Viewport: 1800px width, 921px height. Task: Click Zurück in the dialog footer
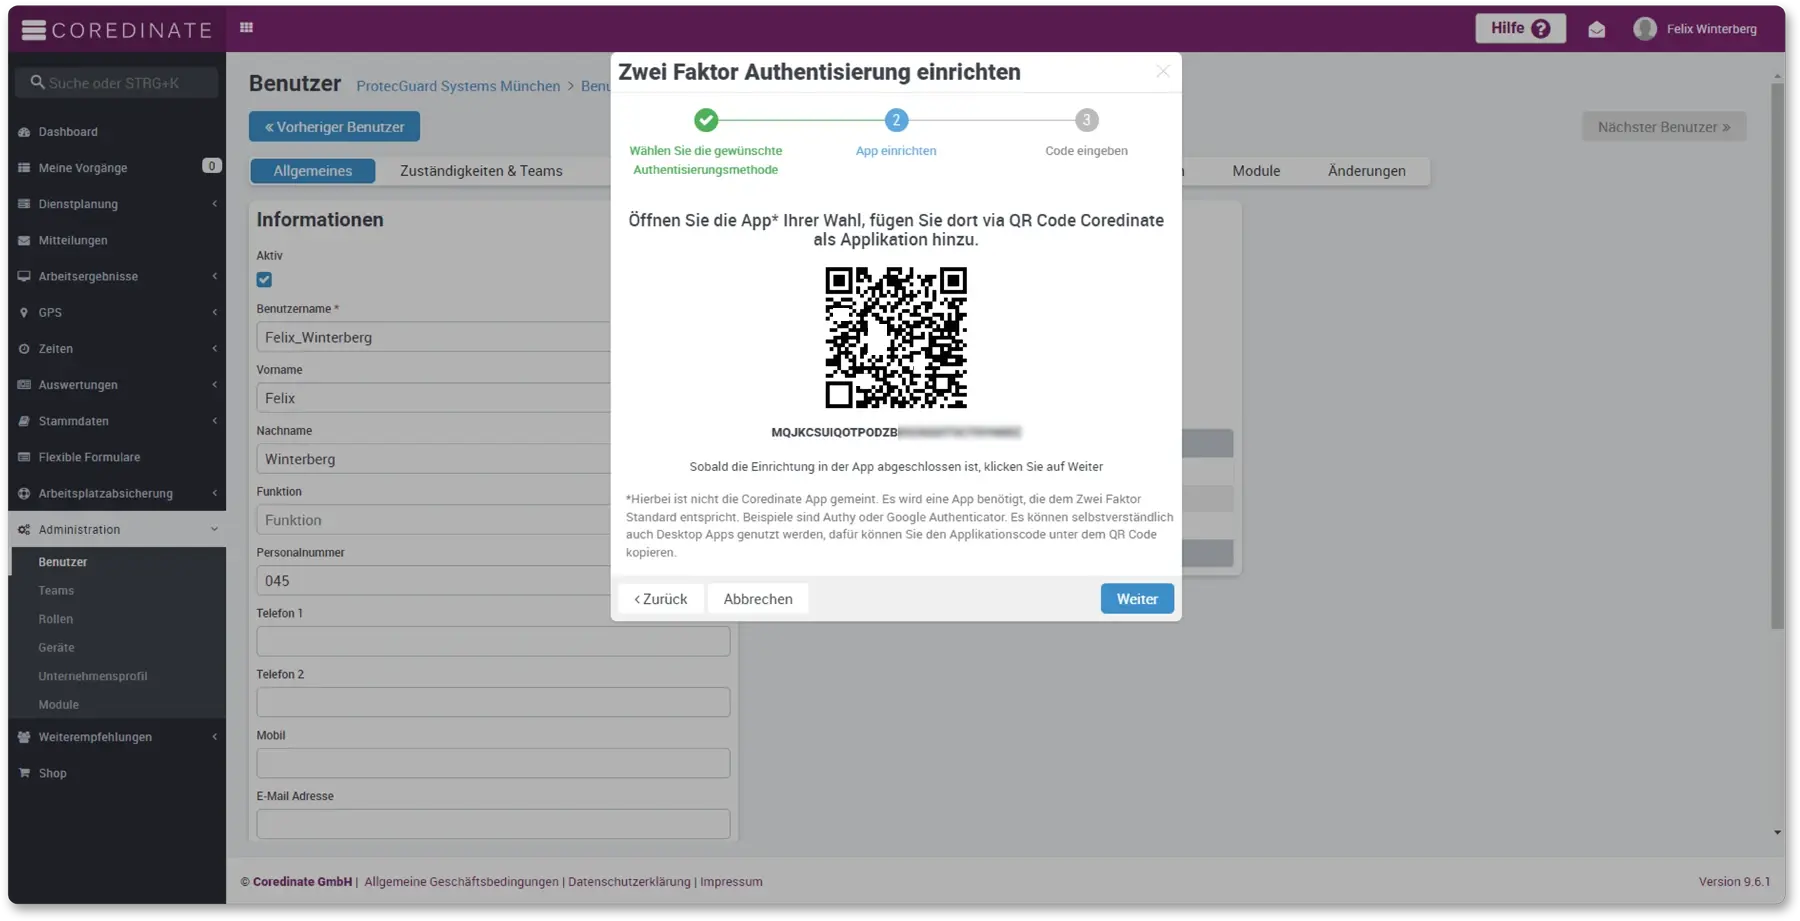pos(660,599)
